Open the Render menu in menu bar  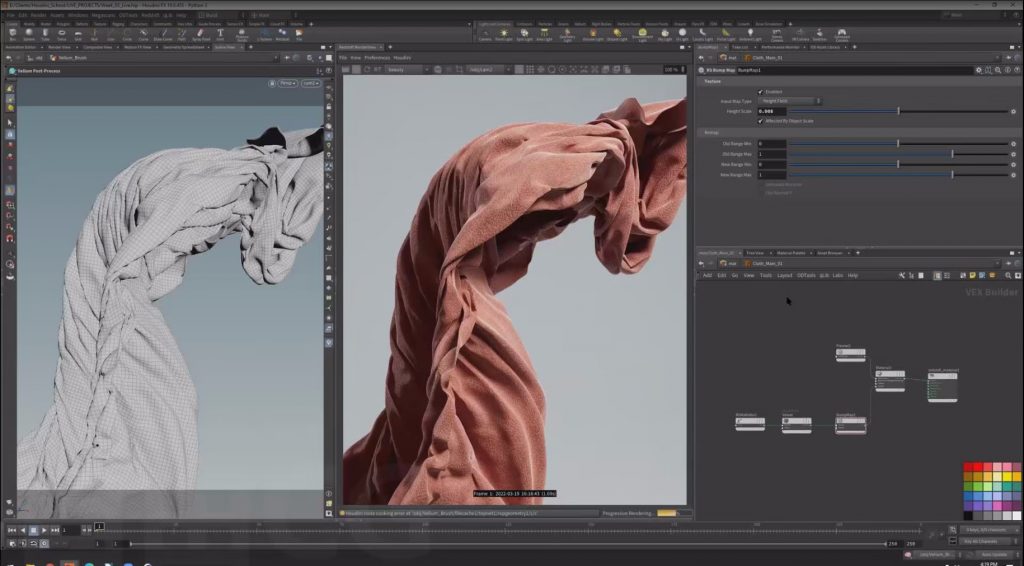[39, 14]
